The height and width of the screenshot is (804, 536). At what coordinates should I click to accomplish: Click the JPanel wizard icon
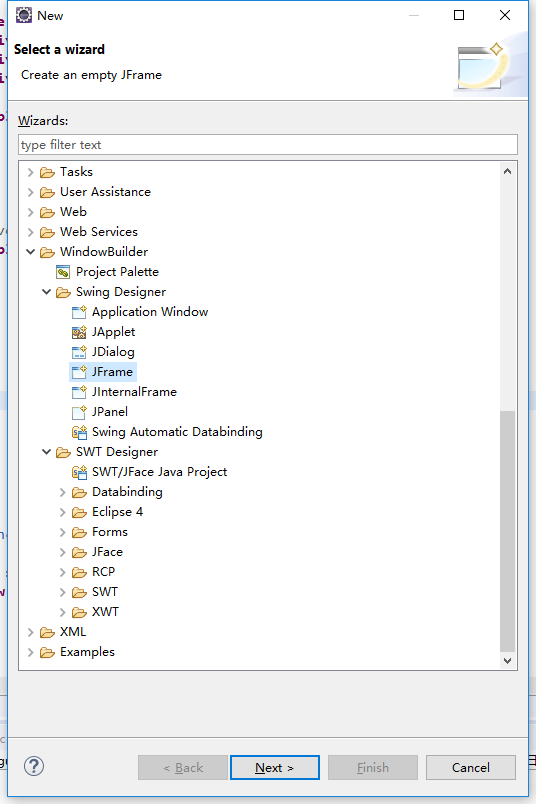(x=79, y=412)
